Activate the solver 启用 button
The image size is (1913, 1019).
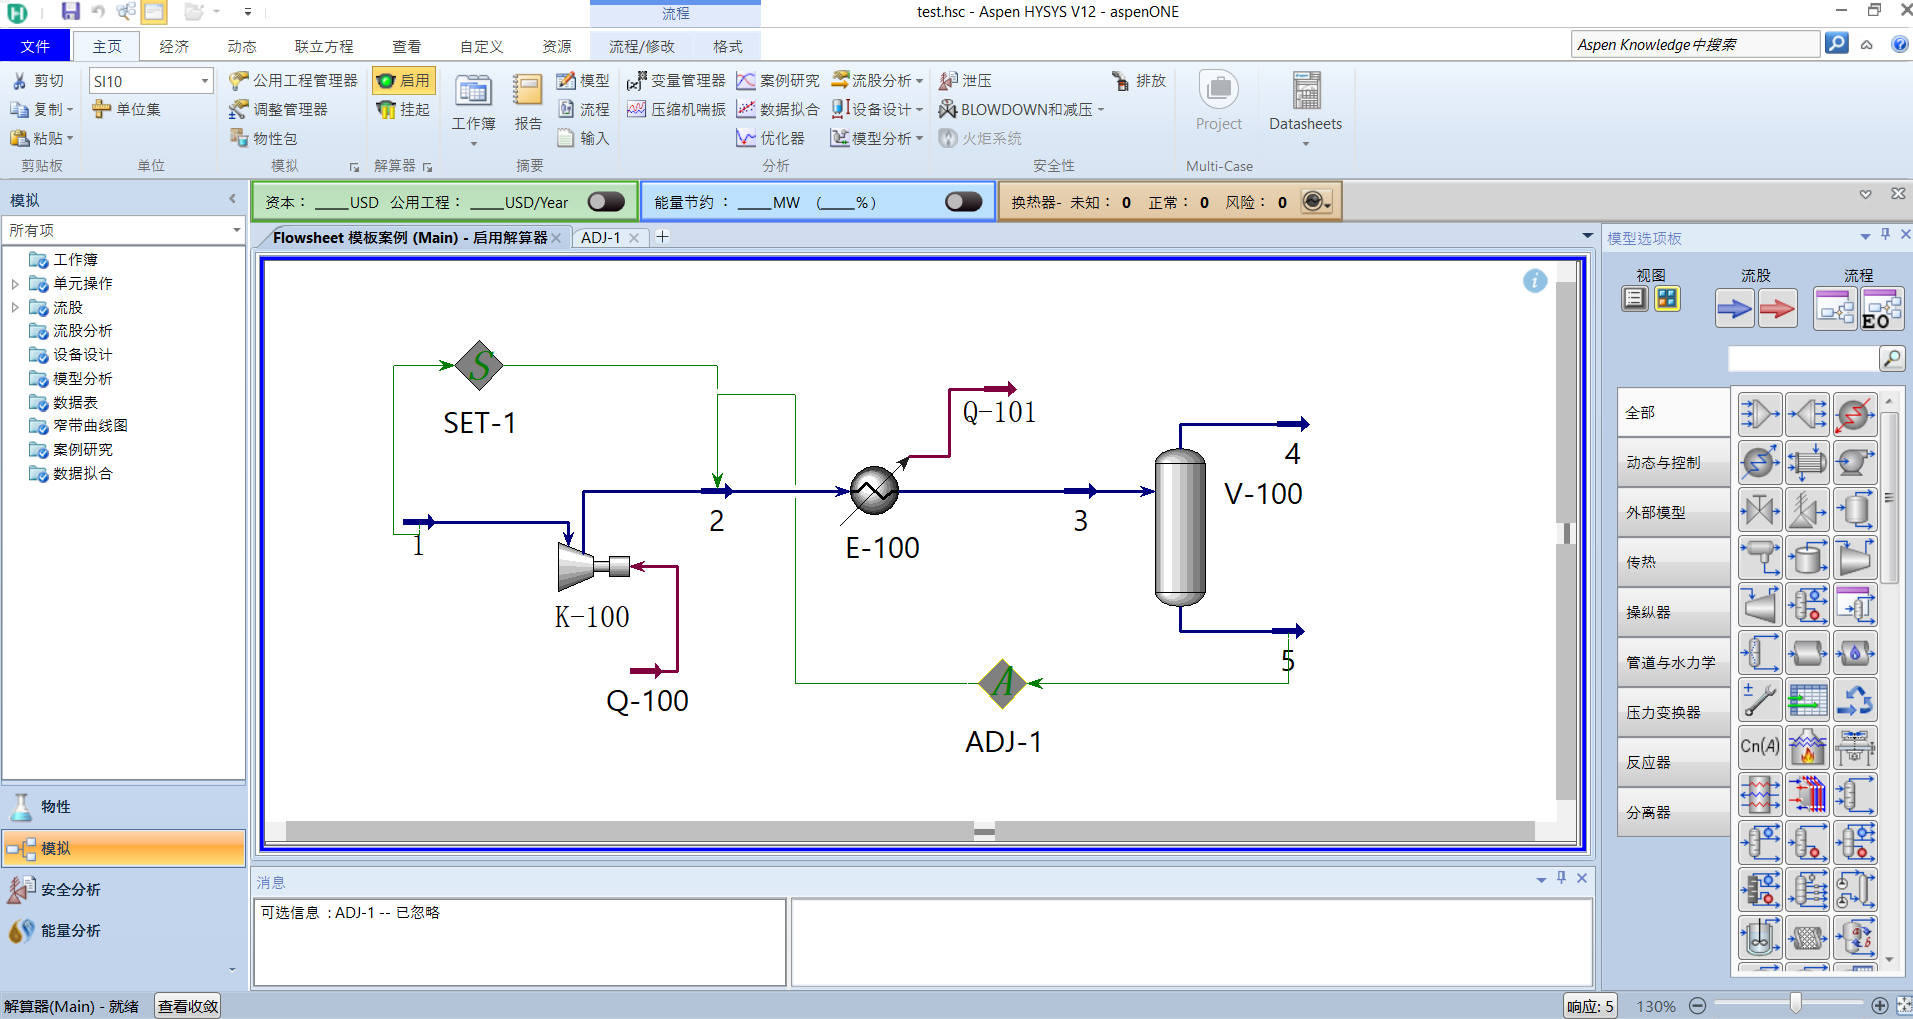[x=403, y=80]
